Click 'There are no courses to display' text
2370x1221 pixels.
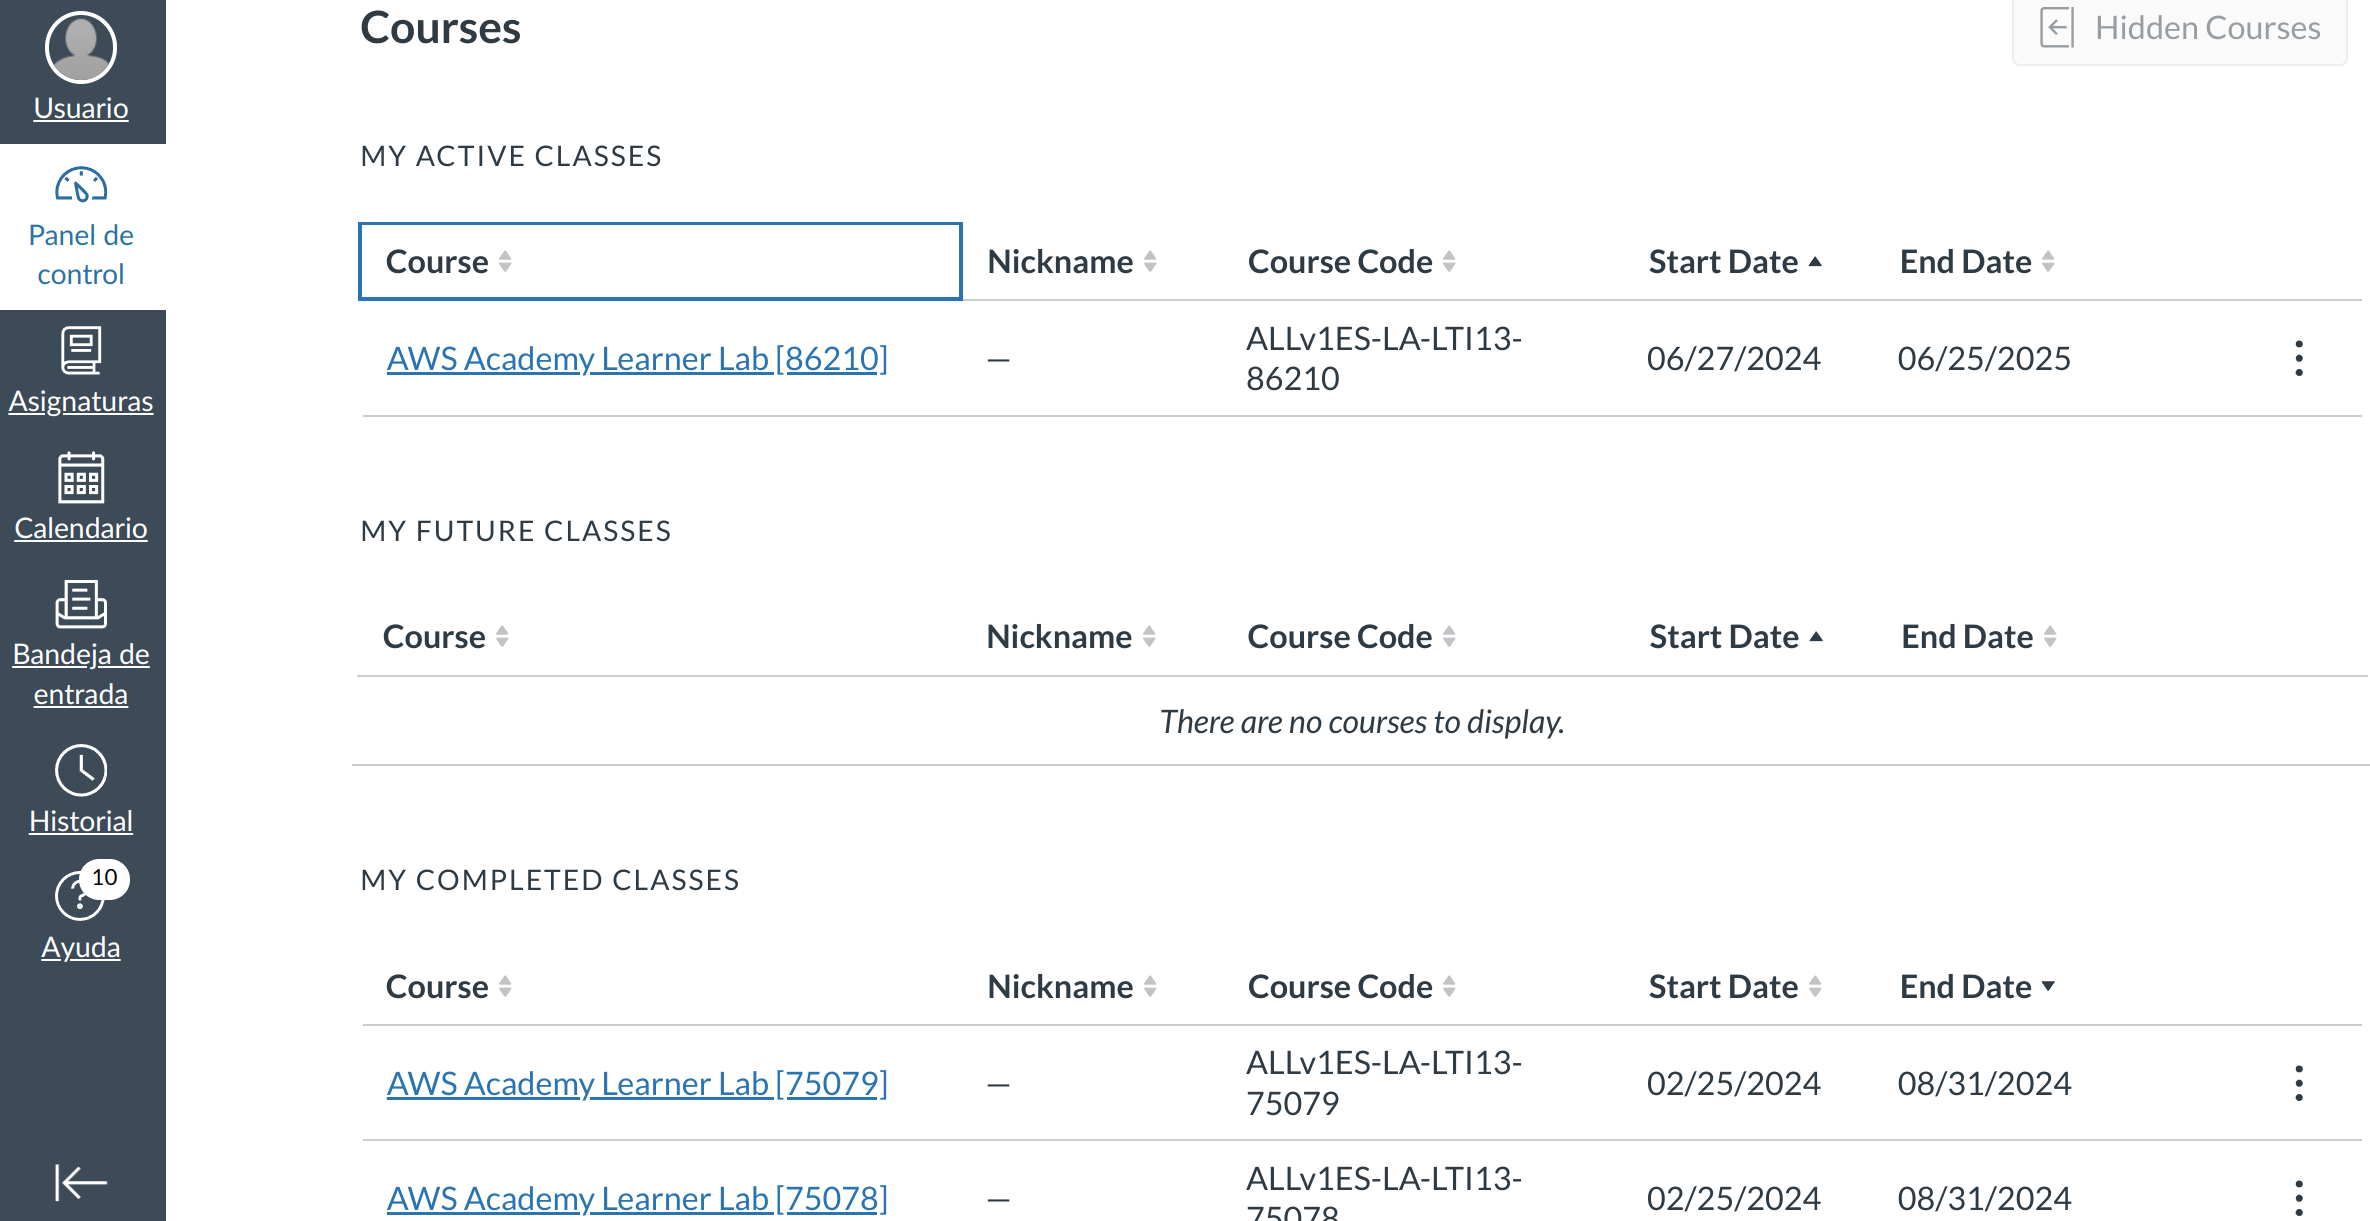[x=1362, y=722]
